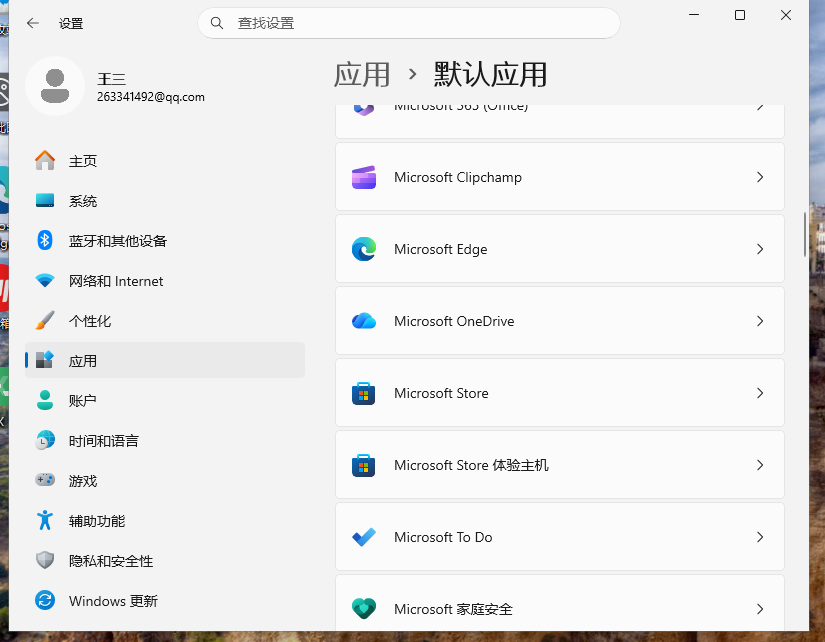Click the Microsoft Store bag icon
This screenshot has width=825, height=642.
coord(364,393)
